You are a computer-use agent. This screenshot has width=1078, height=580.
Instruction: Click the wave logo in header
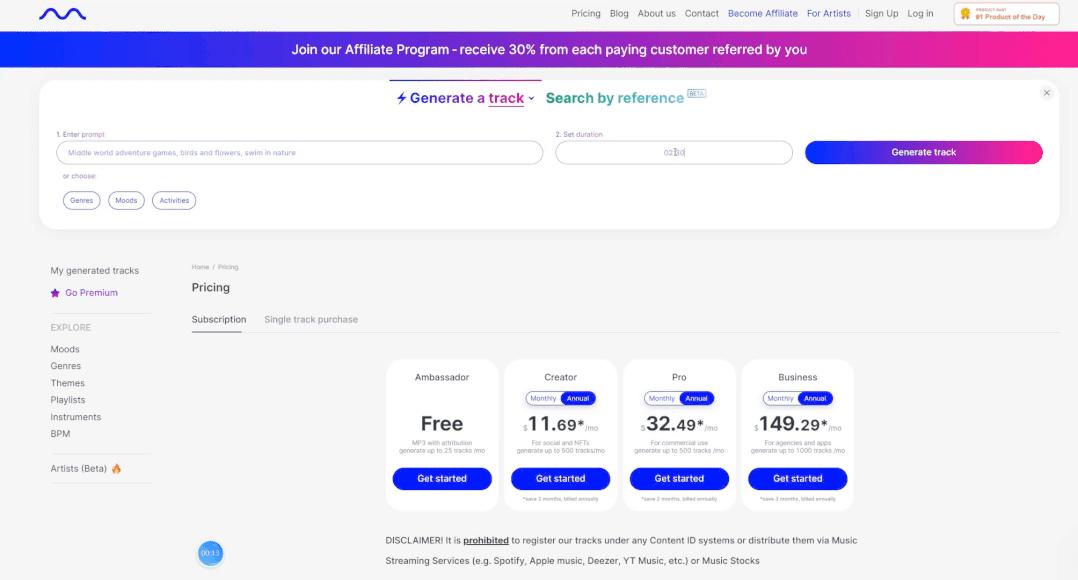(x=63, y=14)
